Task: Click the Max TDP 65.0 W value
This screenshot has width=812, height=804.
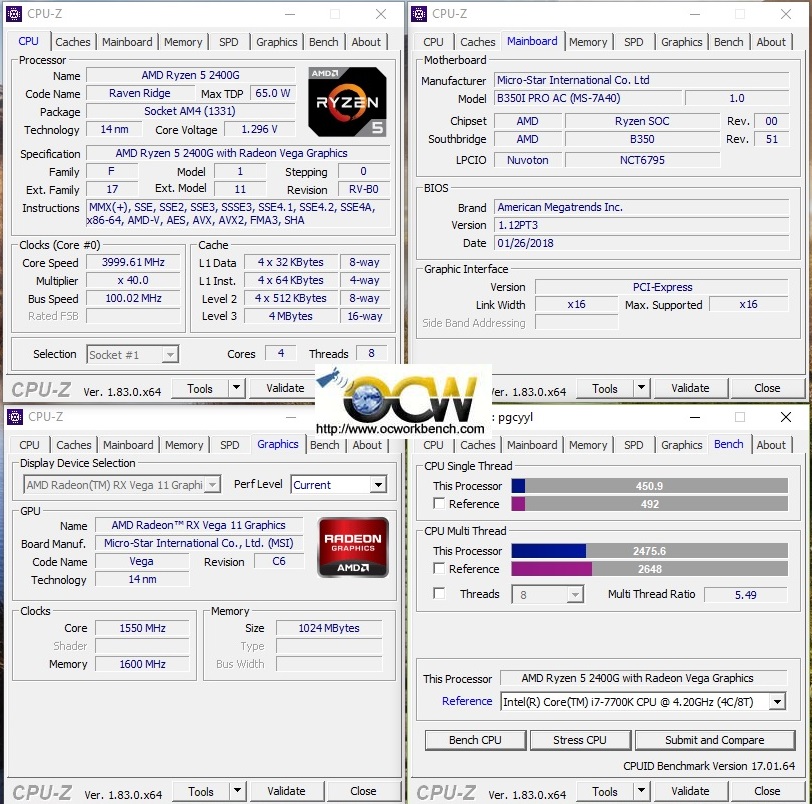Action: tap(272, 93)
